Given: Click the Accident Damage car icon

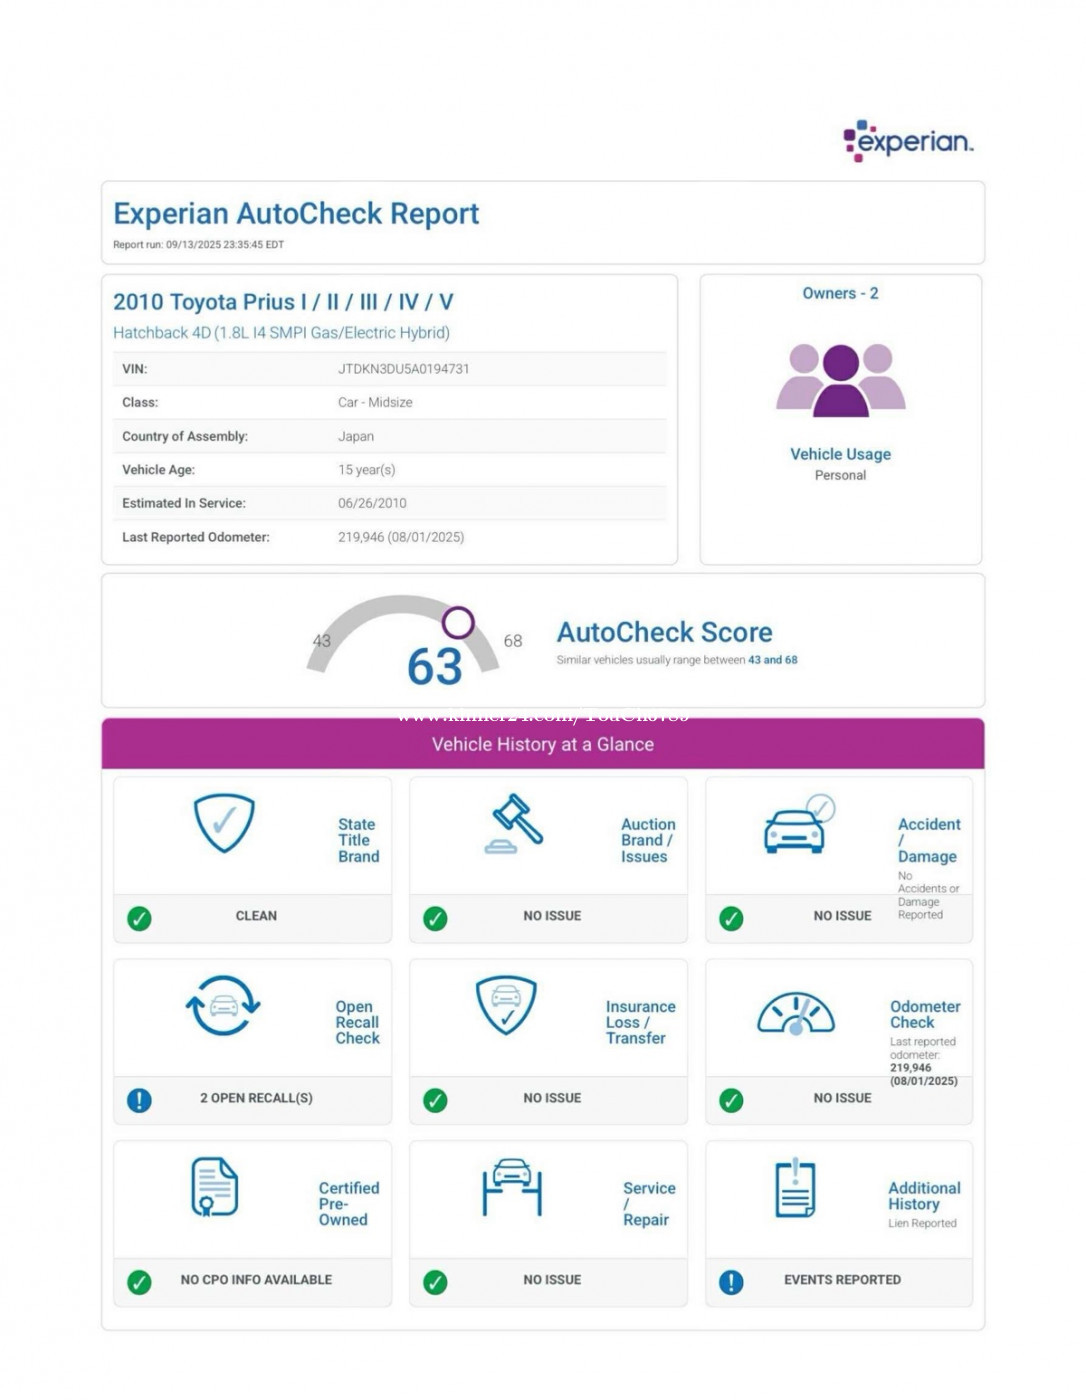Looking at the screenshot, I should tap(797, 826).
